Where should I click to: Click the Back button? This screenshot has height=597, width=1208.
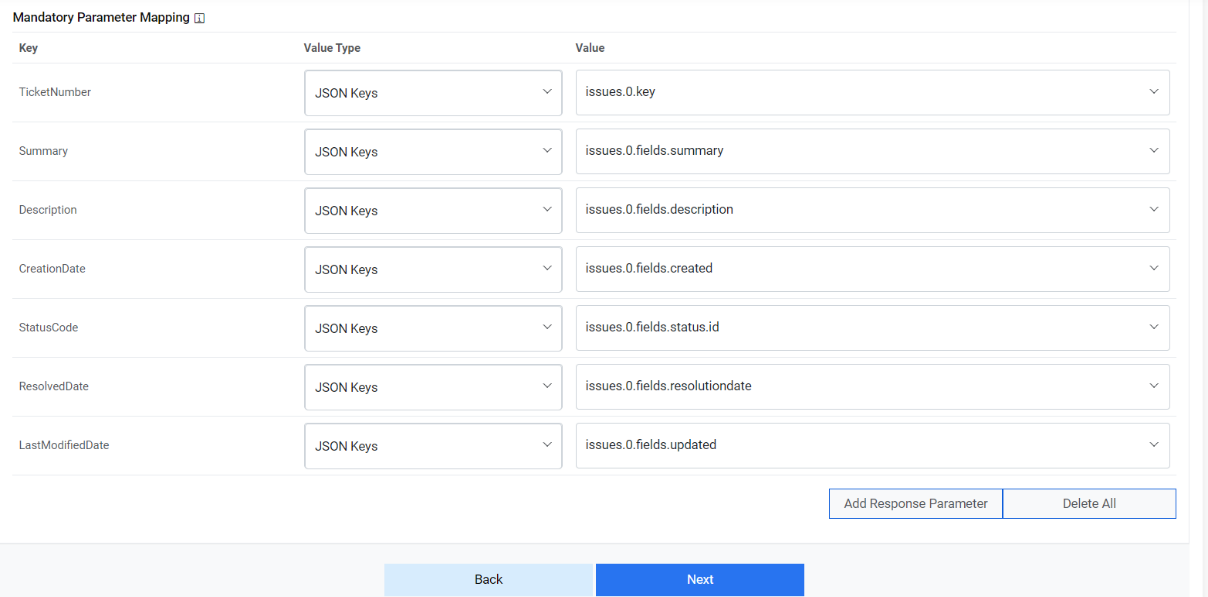click(489, 579)
